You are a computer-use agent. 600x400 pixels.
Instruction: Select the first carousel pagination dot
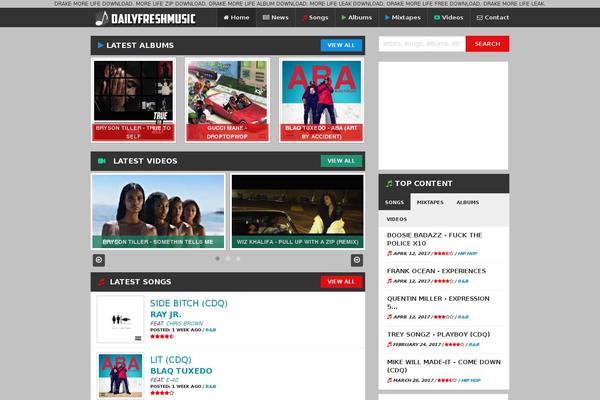pyautogui.click(x=218, y=259)
